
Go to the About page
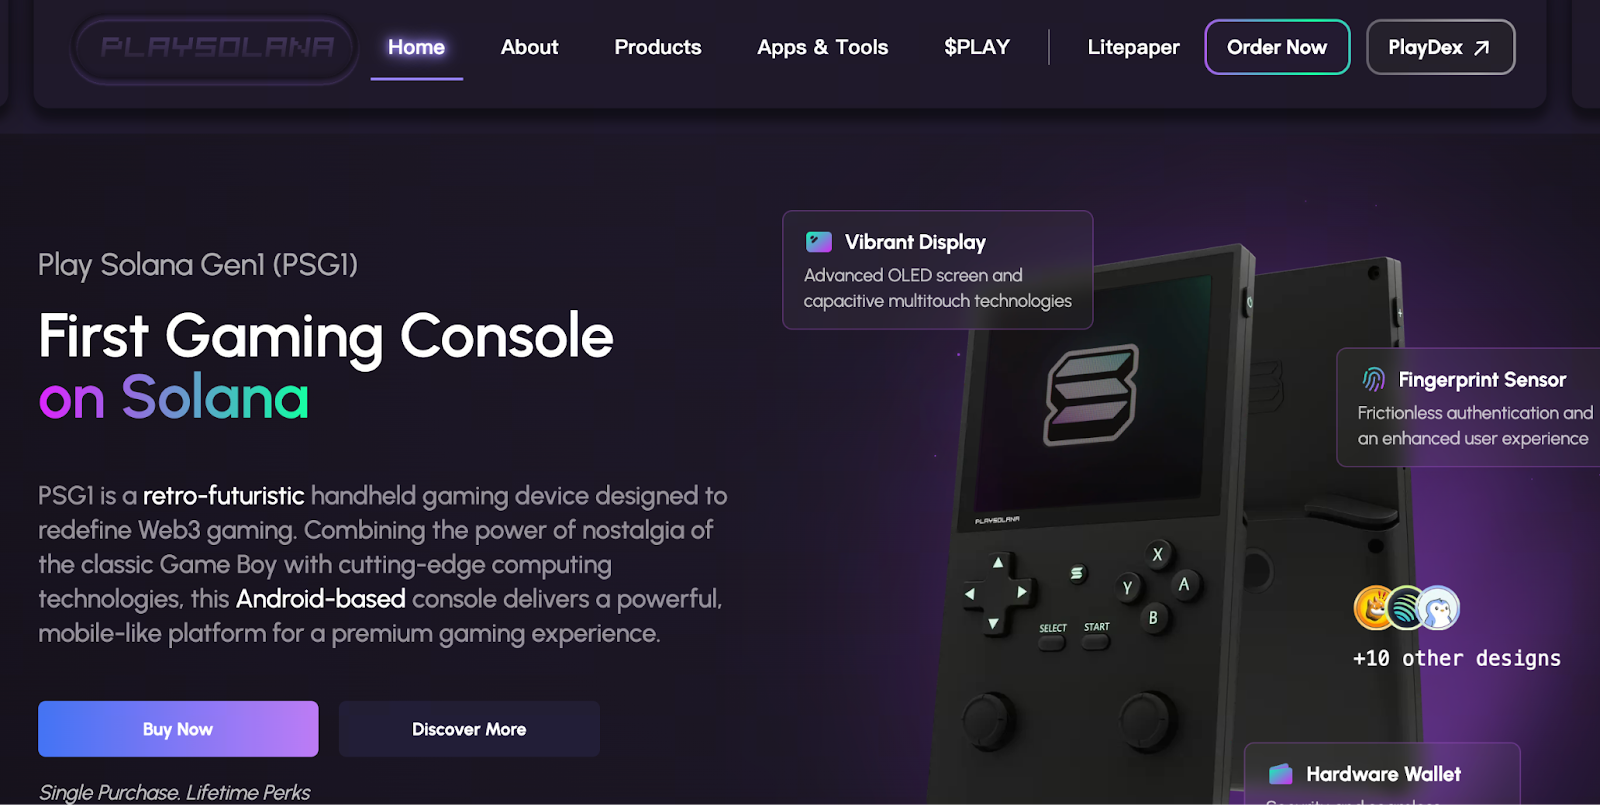coord(529,47)
